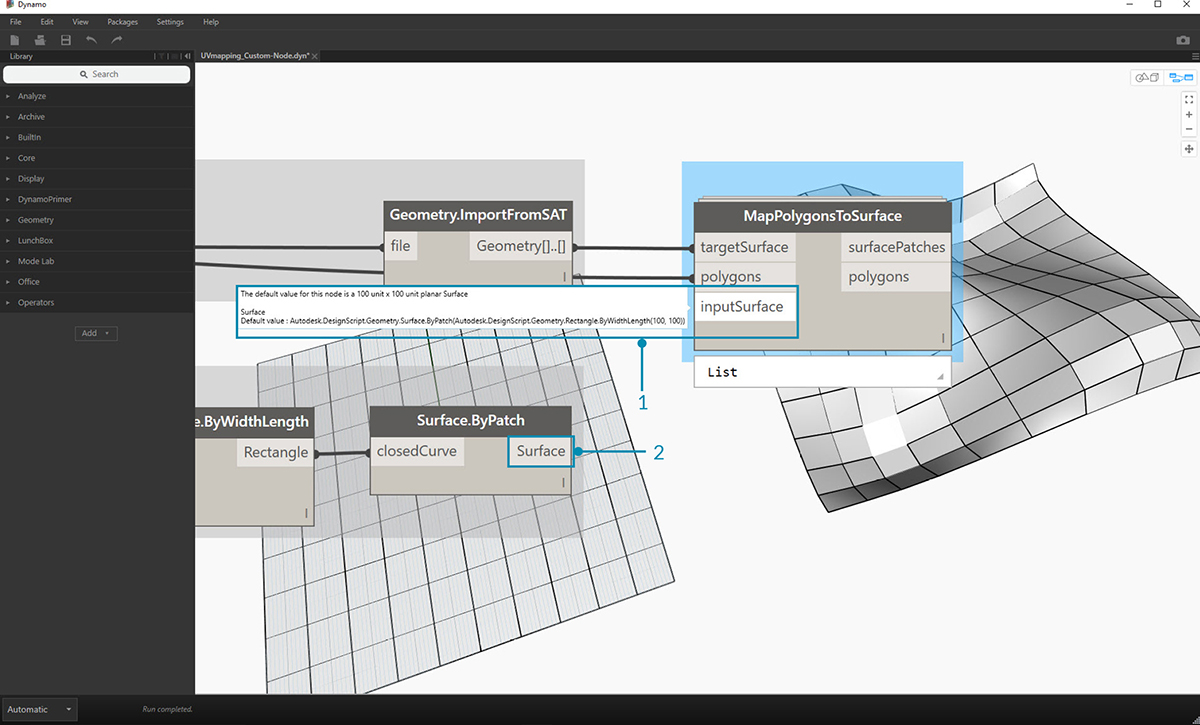Zoom in with the plus icon

tap(1189, 115)
